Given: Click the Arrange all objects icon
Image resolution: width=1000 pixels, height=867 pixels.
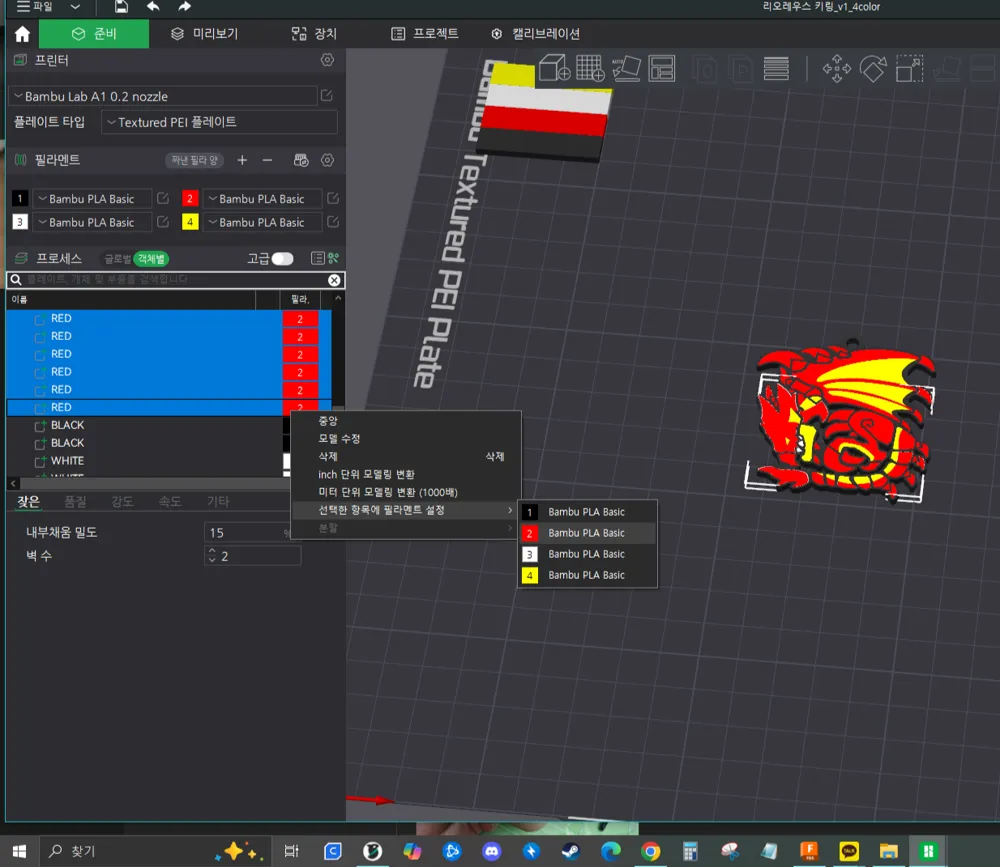Looking at the screenshot, I should [x=662, y=68].
